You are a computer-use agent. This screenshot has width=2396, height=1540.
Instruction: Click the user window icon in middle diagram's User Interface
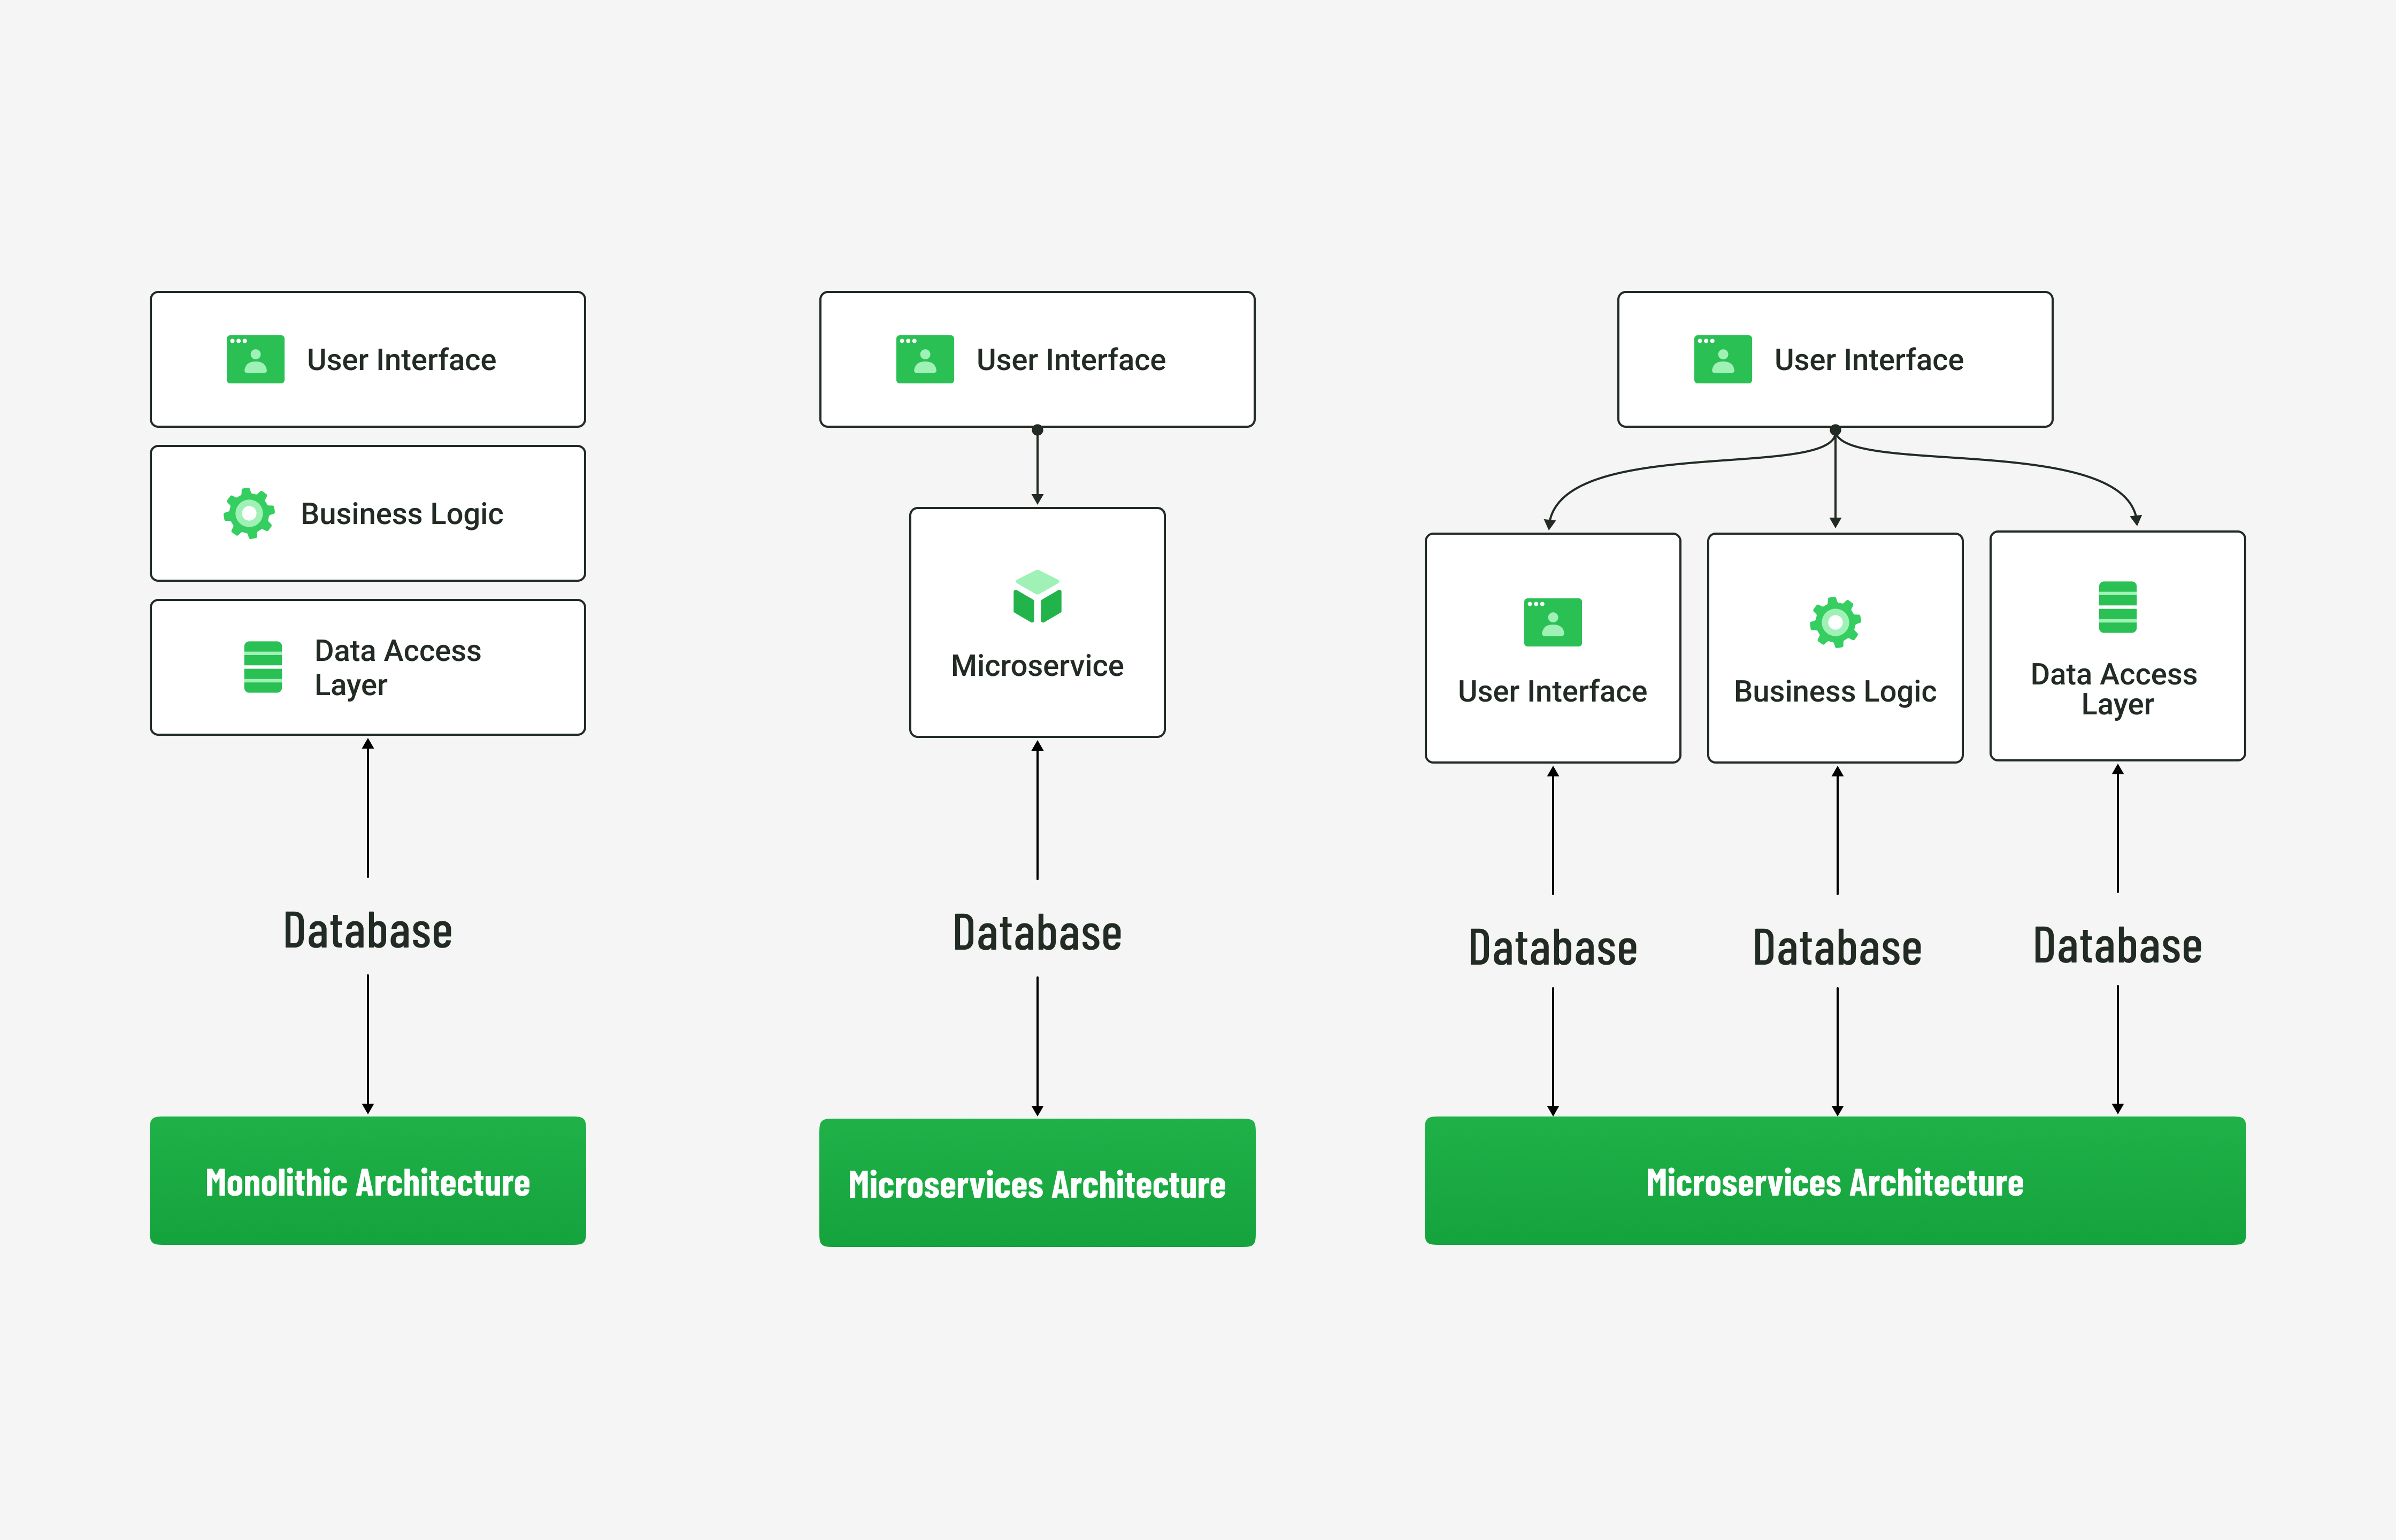tap(925, 359)
